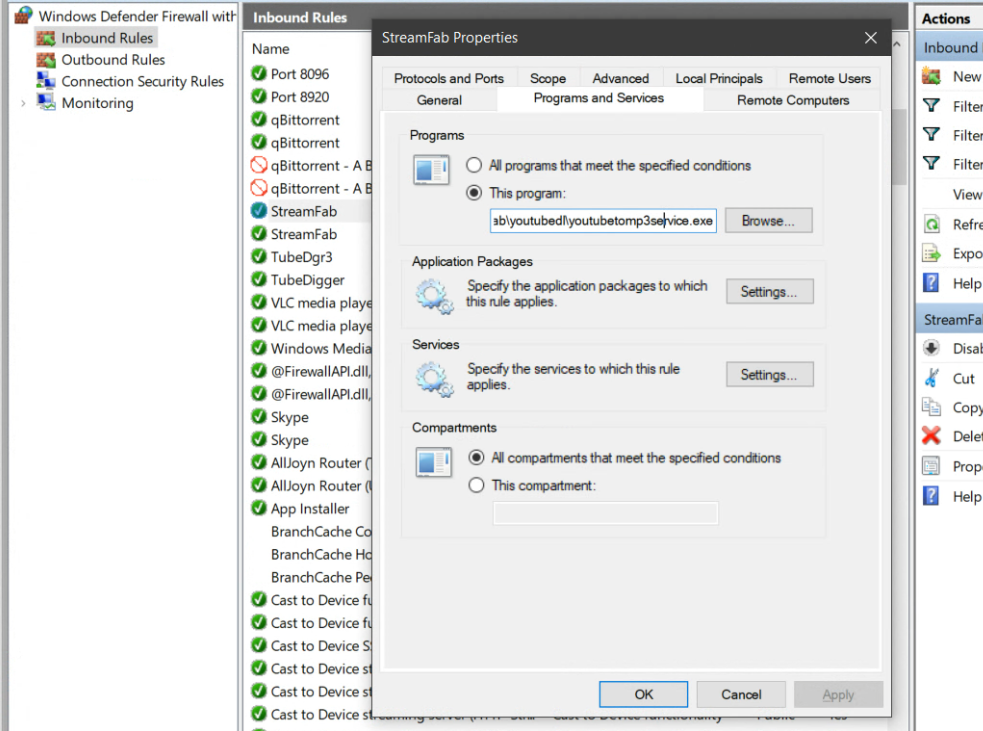This screenshot has height=731, width=983.
Task: Open Services Settings button
Action: point(770,375)
